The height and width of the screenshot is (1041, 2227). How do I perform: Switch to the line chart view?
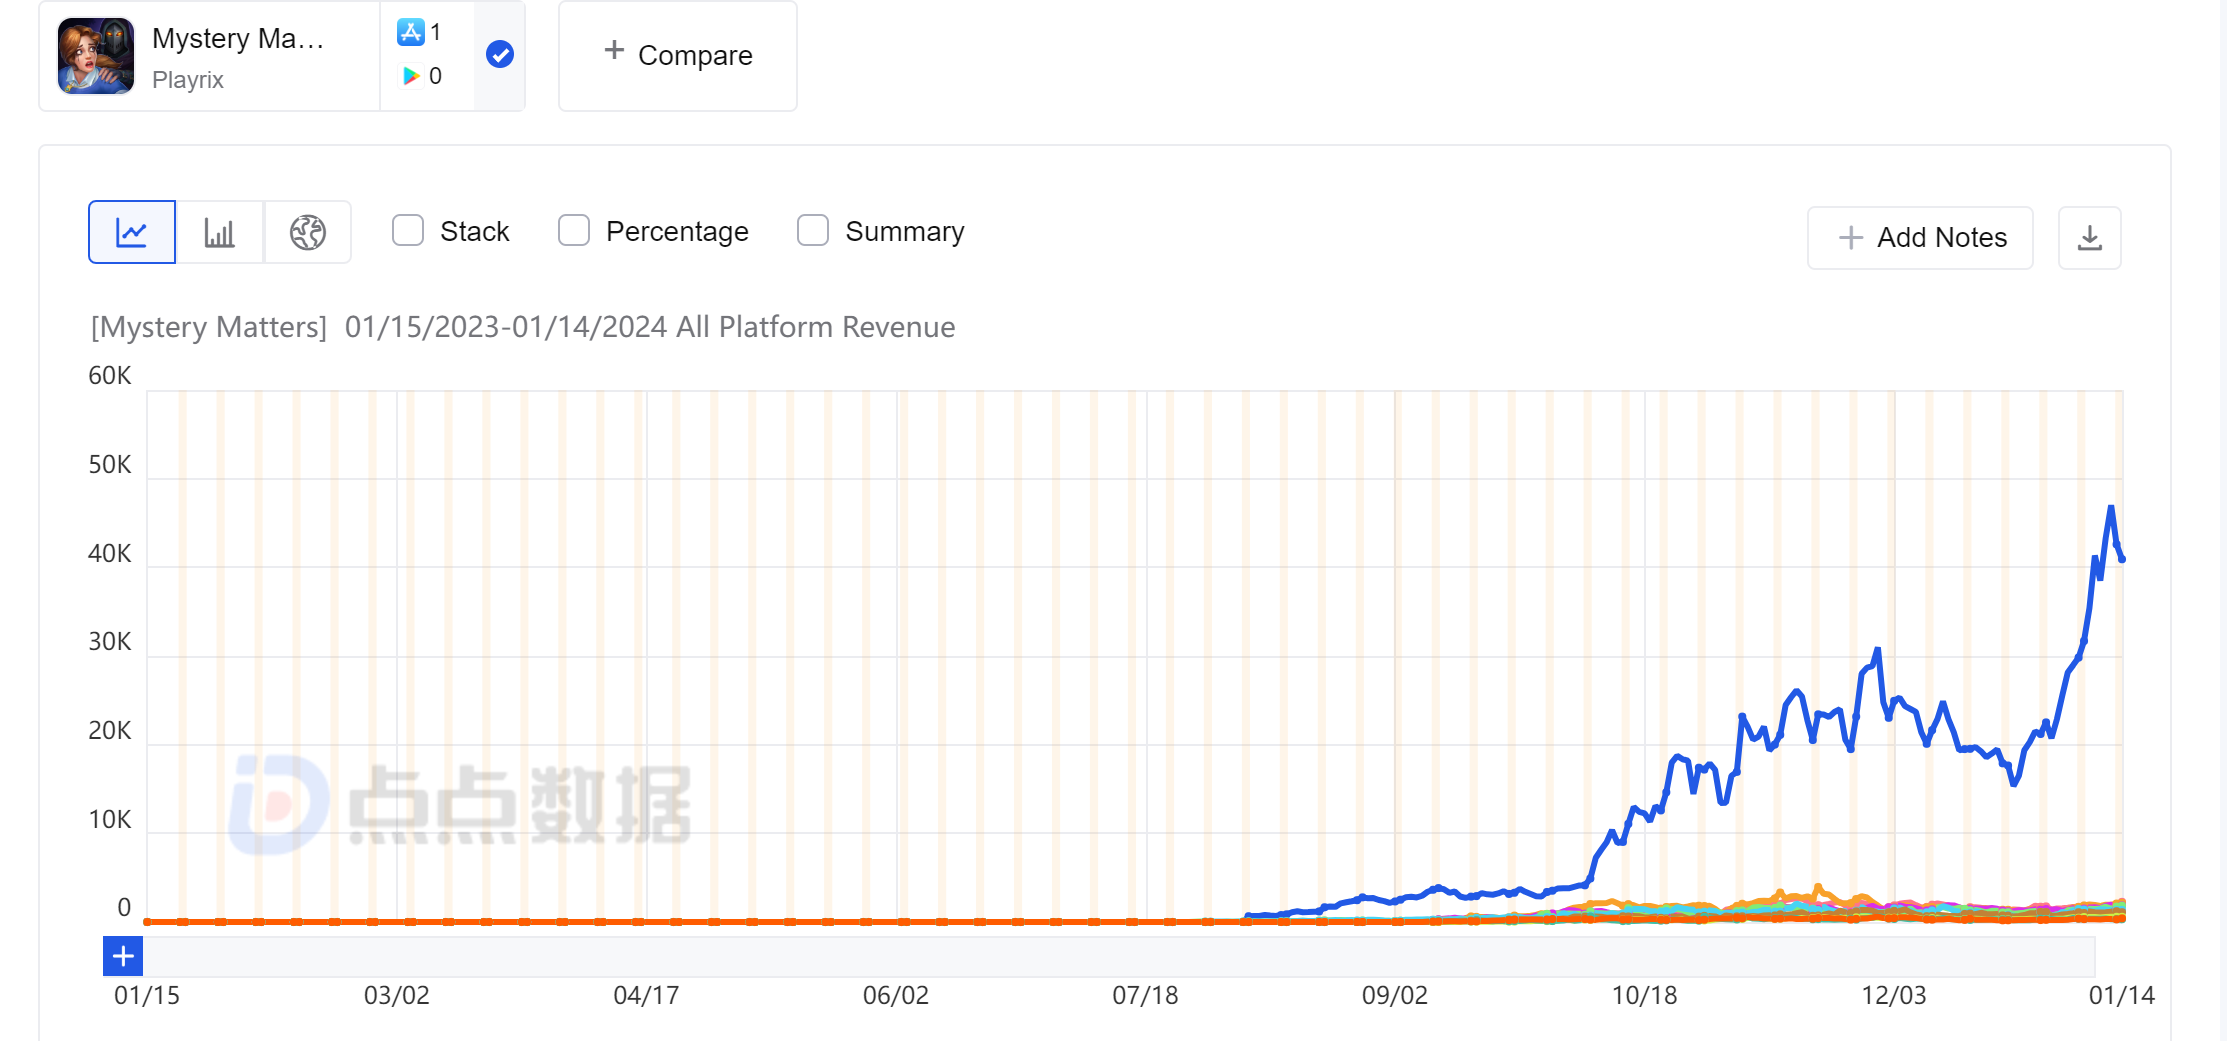[132, 232]
